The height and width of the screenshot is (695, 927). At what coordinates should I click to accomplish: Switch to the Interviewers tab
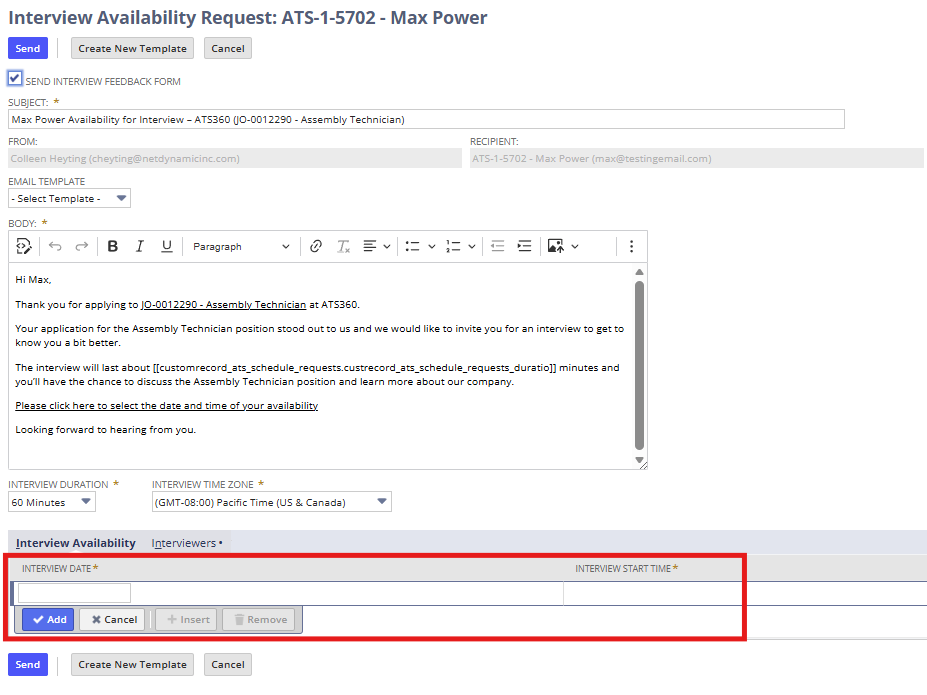click(x=187, y=543)
